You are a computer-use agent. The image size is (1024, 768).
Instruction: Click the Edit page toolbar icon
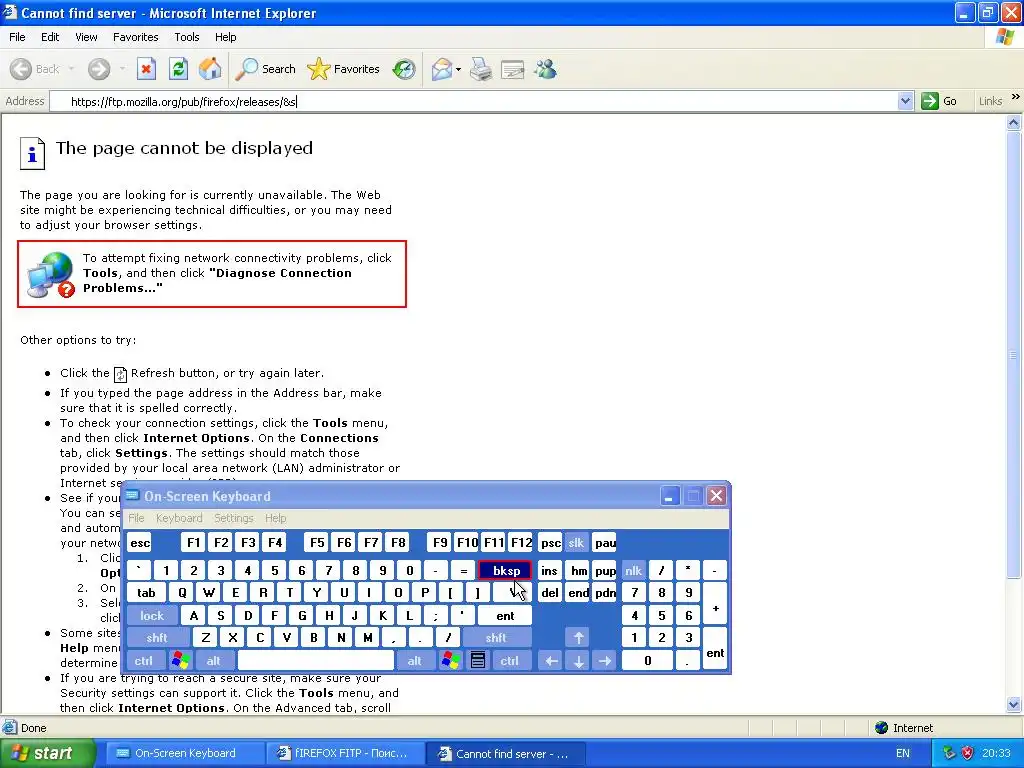click(513, 69)
